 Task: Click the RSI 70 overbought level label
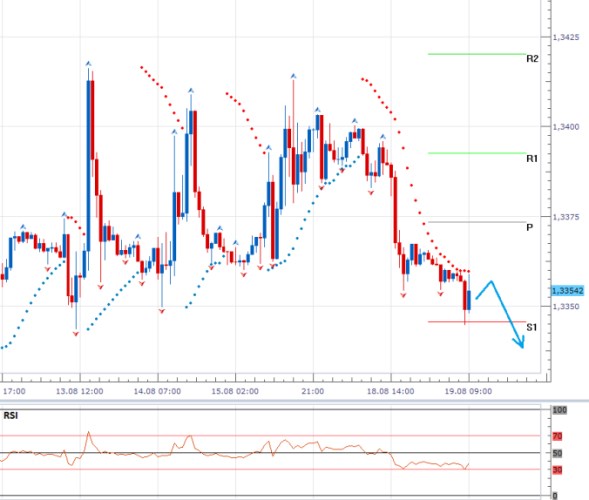pos(557,436)
